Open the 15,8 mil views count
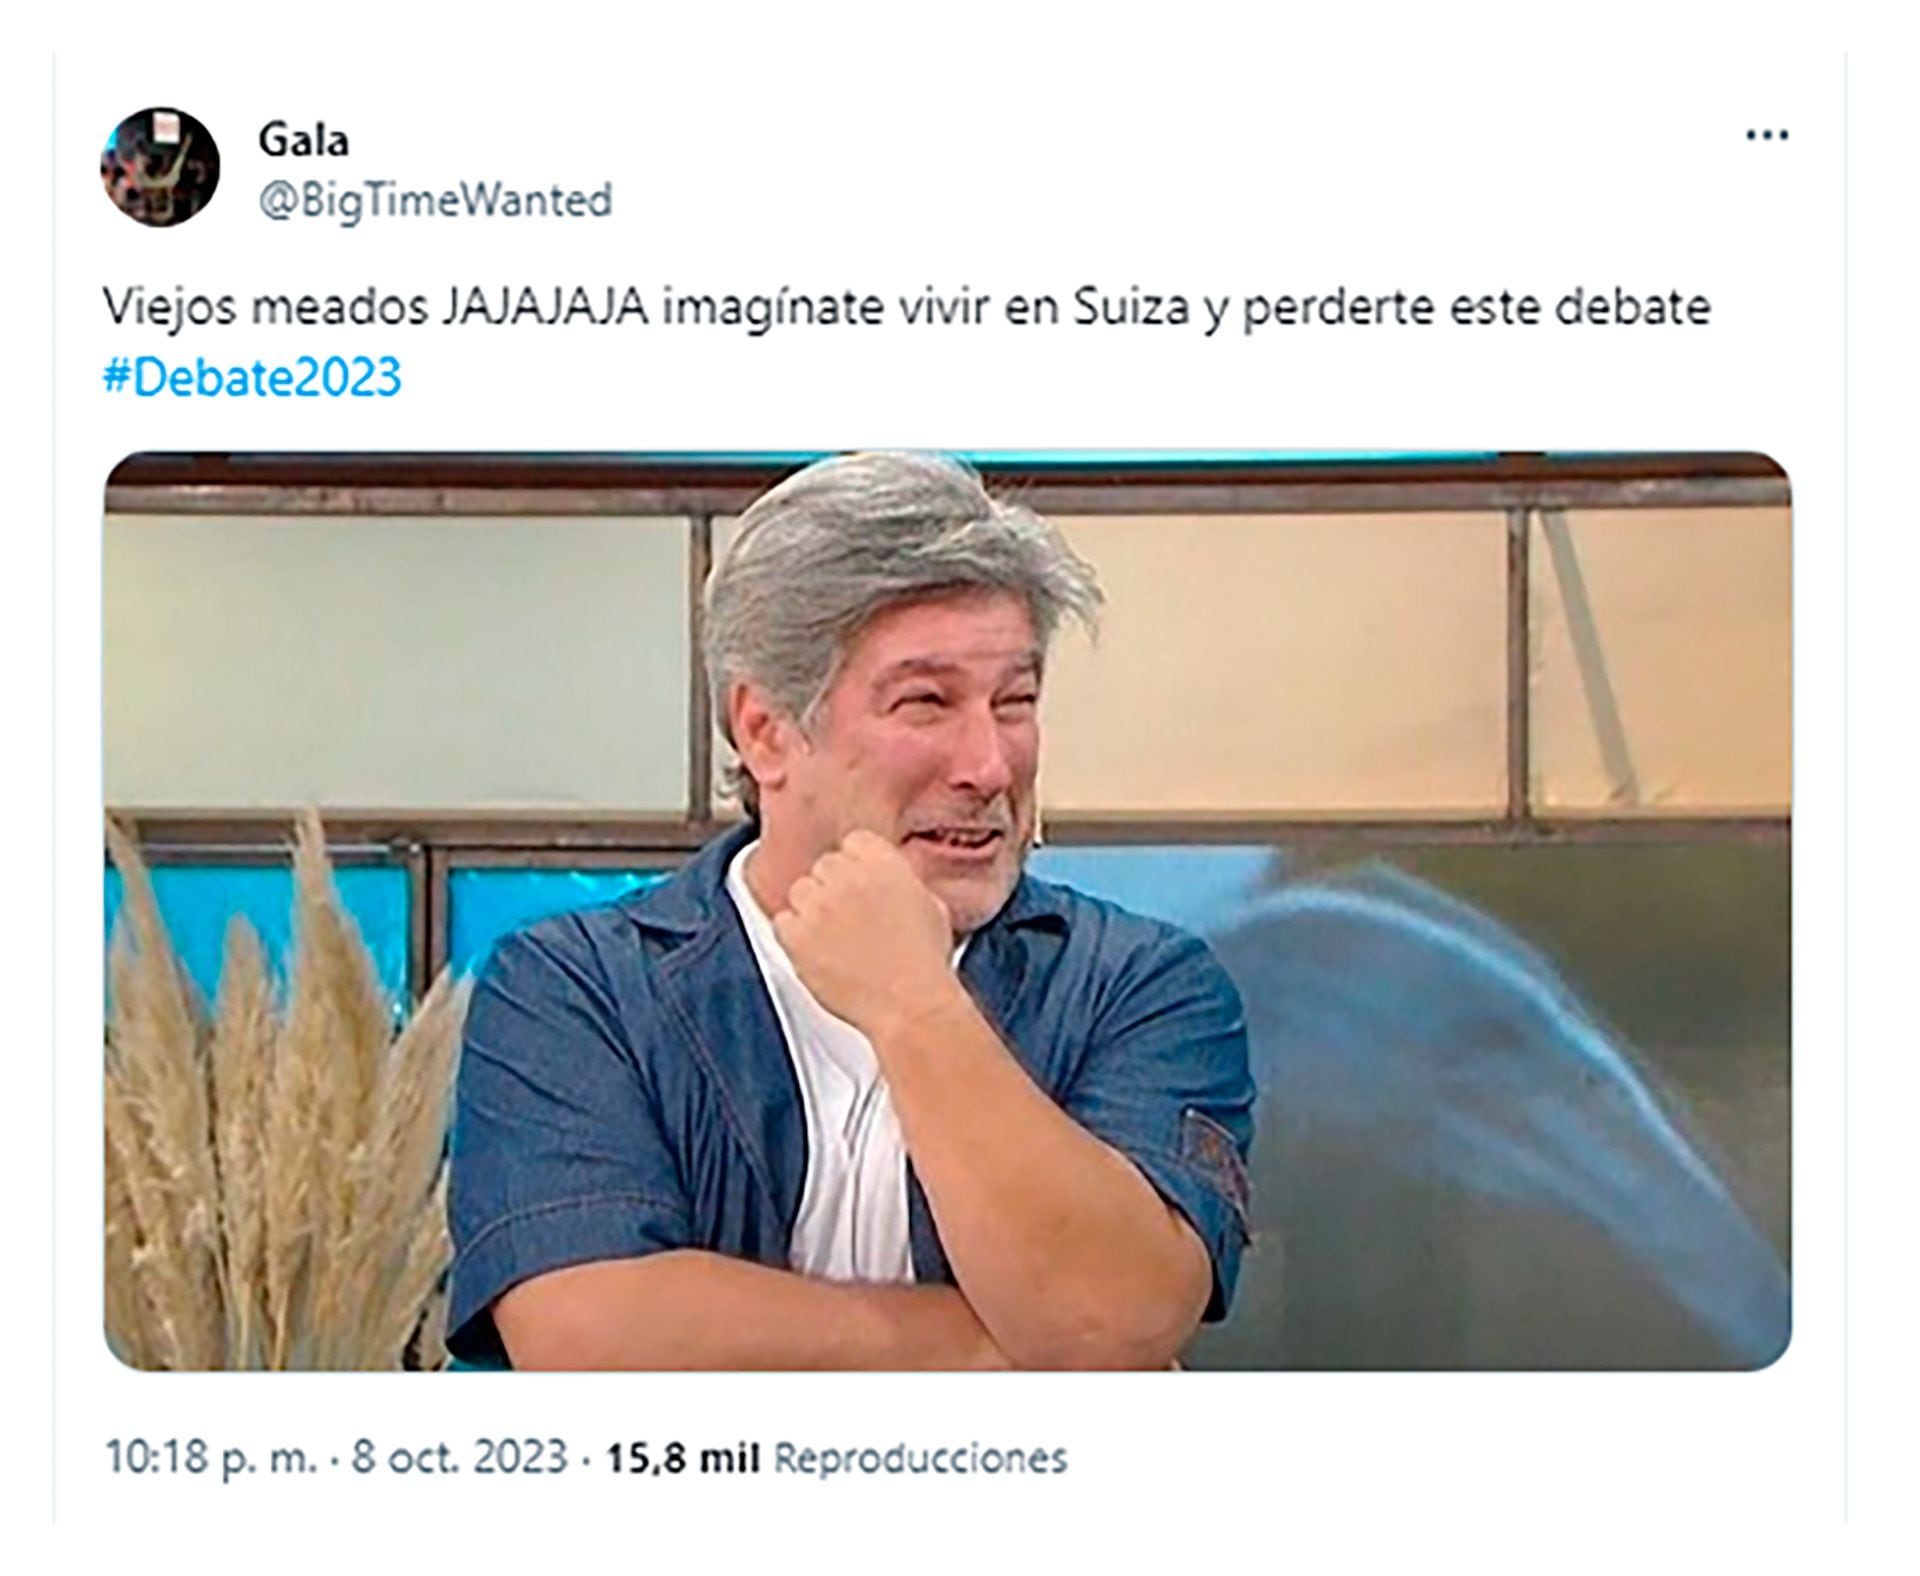Viewport: 1920px width, 1576px height. [x=684, y=1458]
